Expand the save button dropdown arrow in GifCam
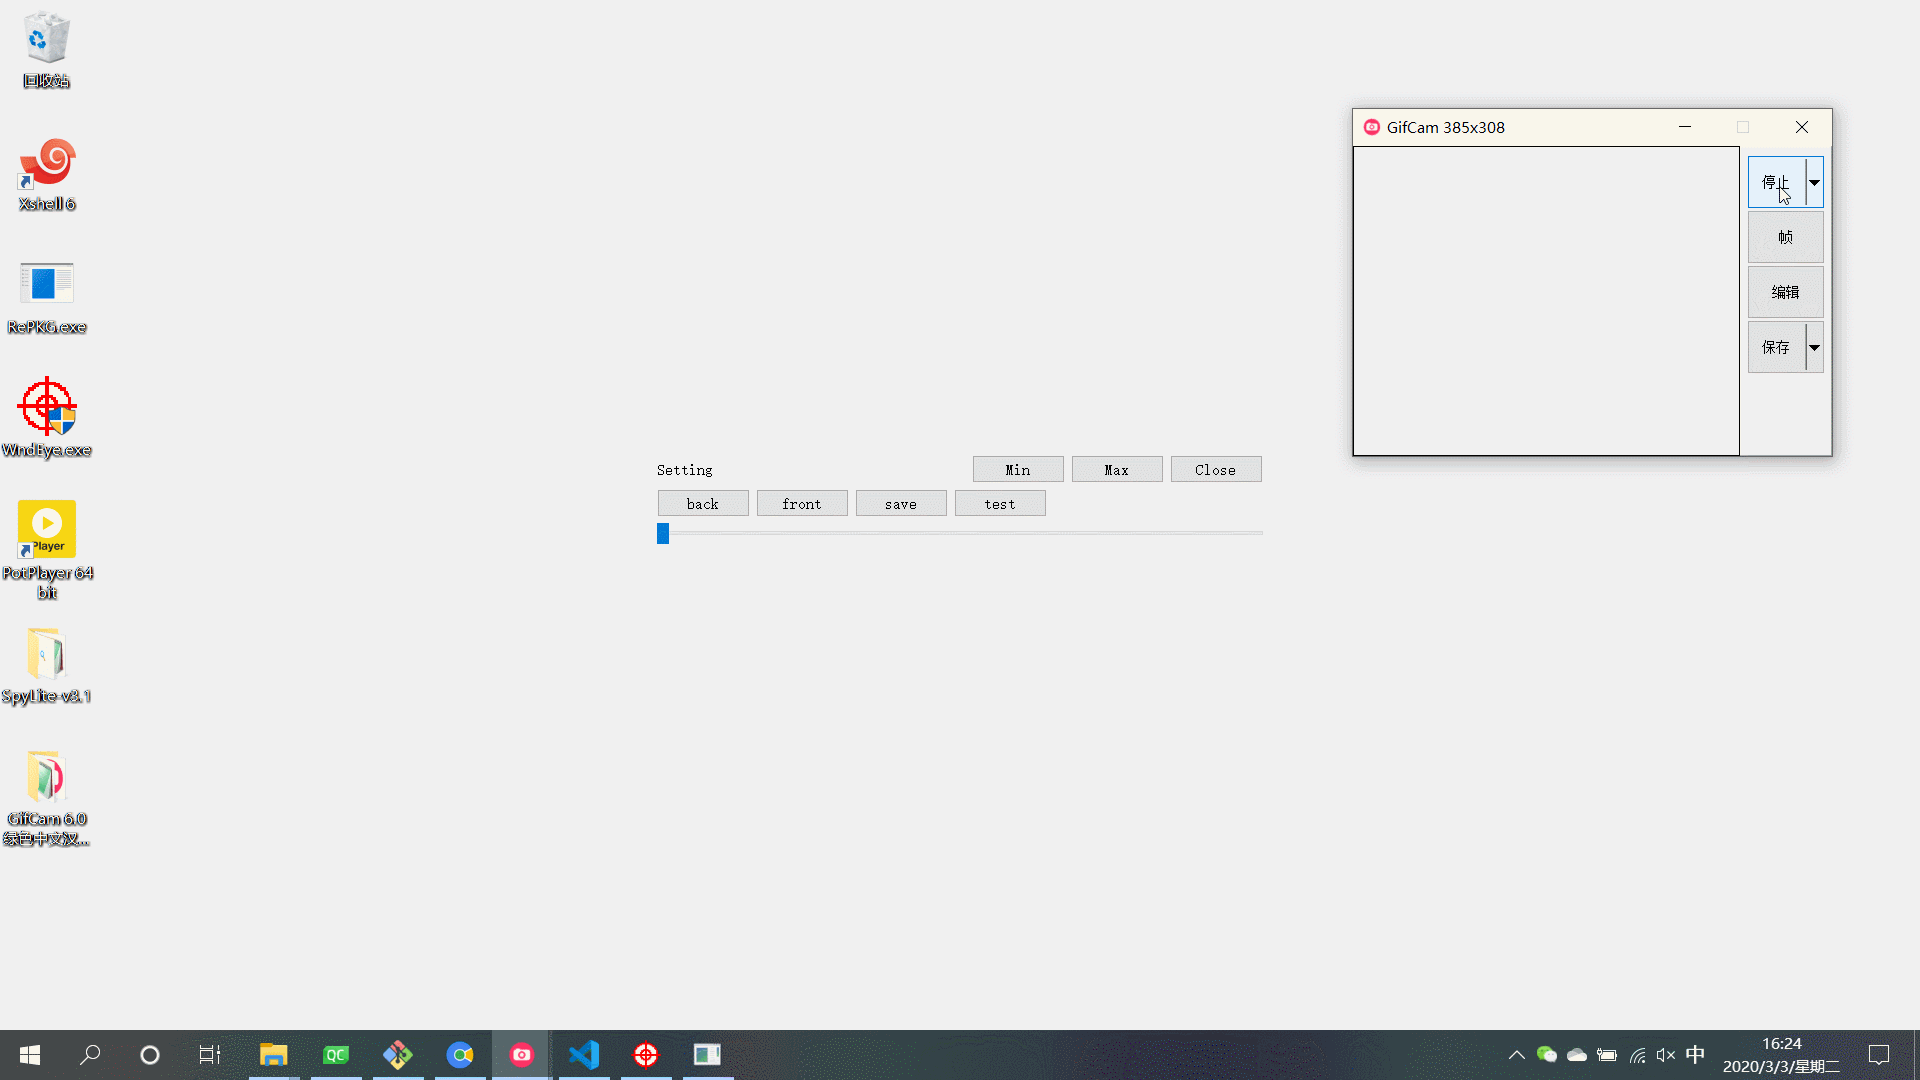 pyautogui.click(x=1814, y=347)
